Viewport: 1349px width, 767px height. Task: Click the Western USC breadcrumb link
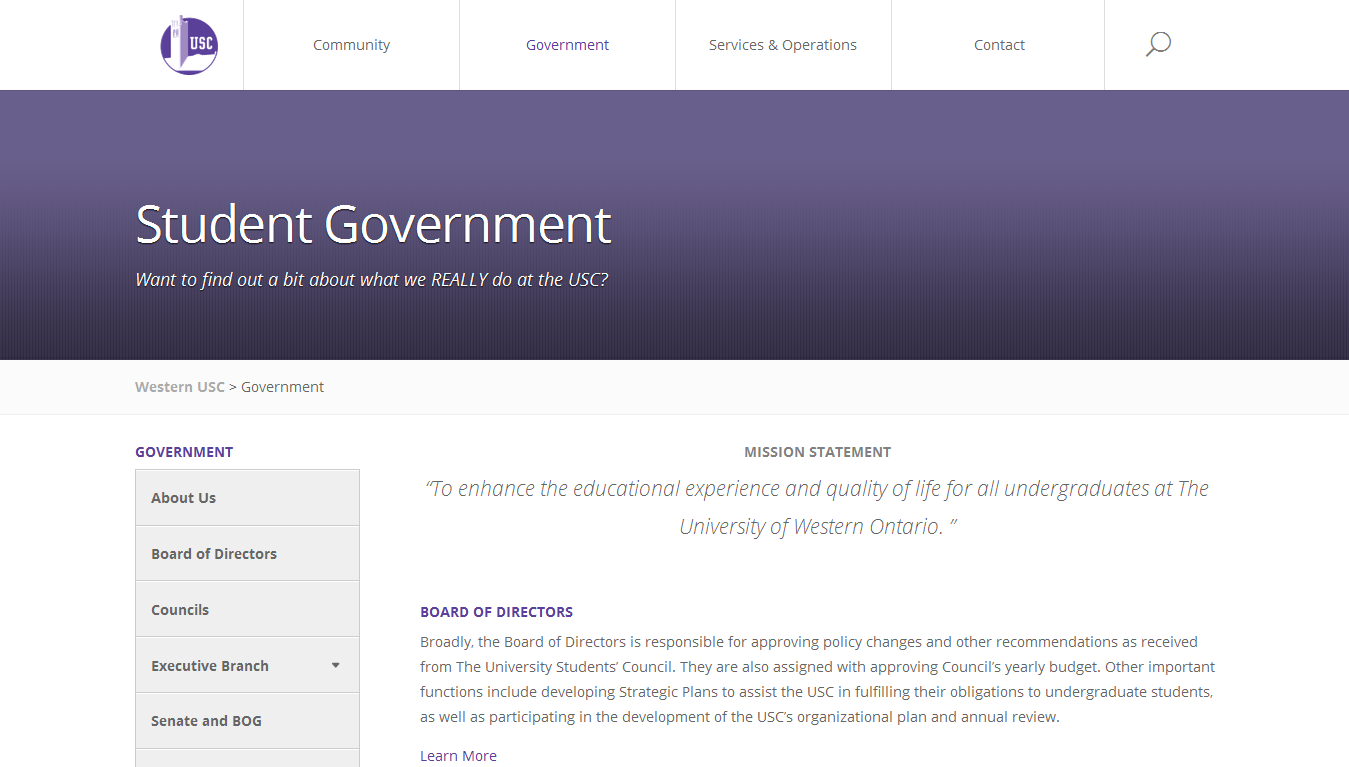point(180,387)
